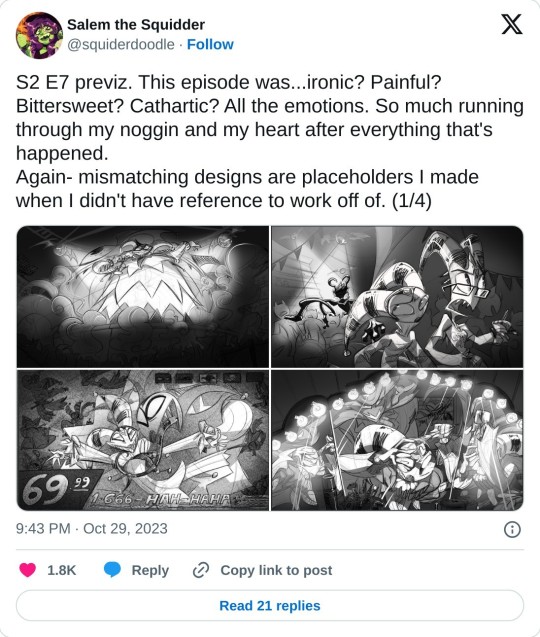Open the 9:43 PM Oct 29, 2023 timestamp
The image size is (540, 637).
pyautogui.click(x=92, y=529)
